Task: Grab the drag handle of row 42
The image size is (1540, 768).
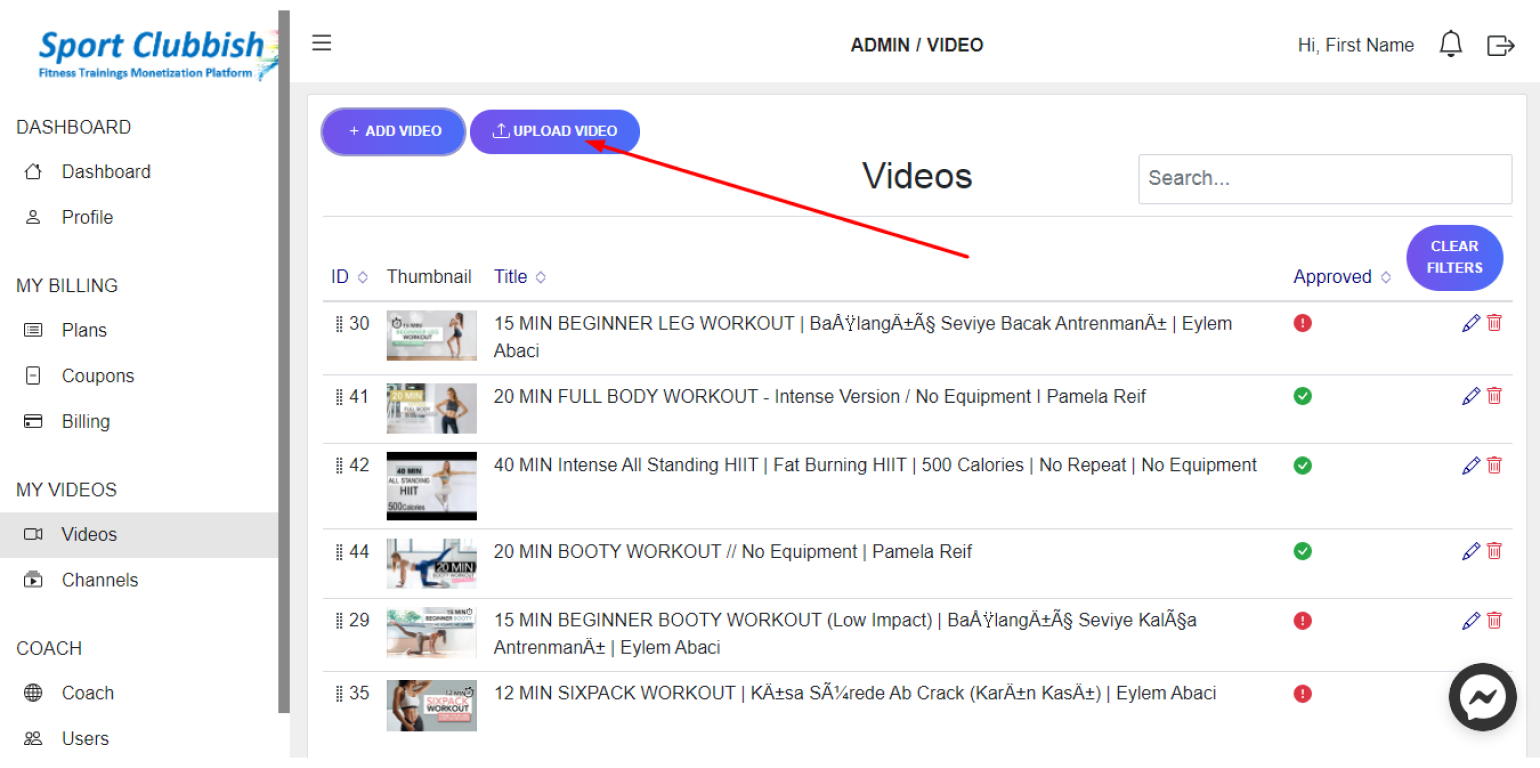Action: coord(339,466)
